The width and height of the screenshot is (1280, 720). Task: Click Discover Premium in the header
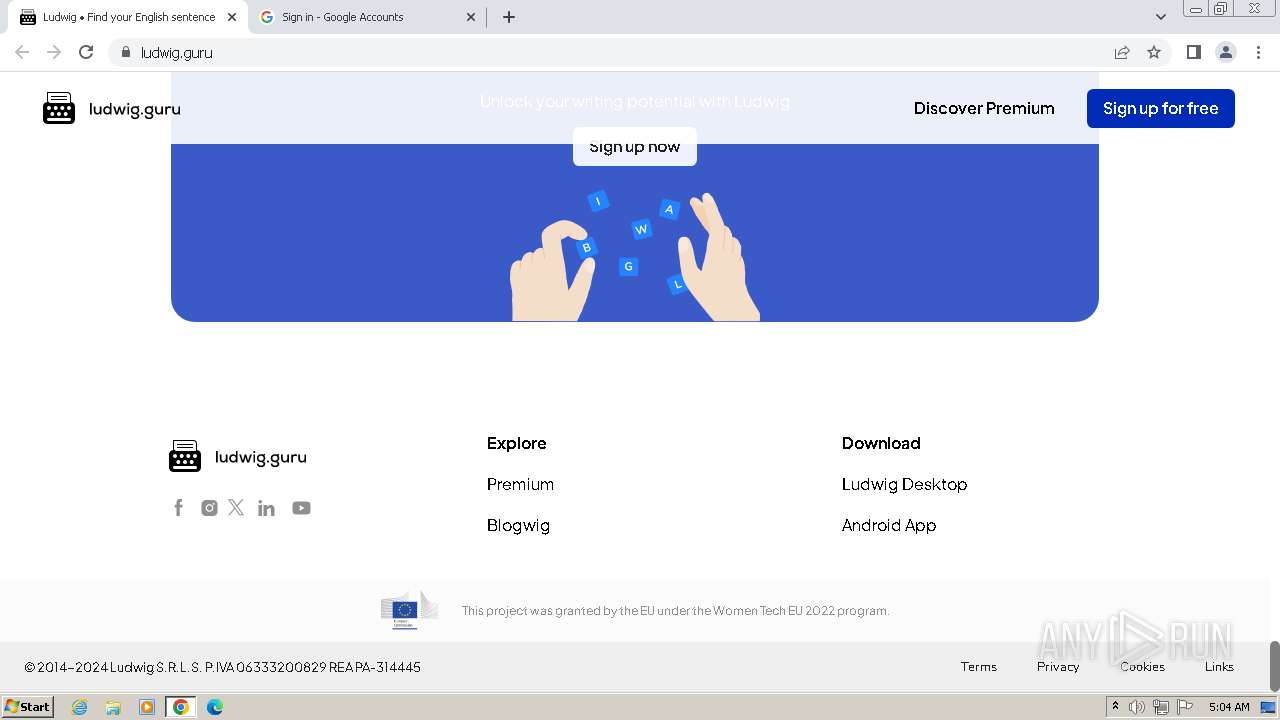pyautogui.click(x=984, y=108)
